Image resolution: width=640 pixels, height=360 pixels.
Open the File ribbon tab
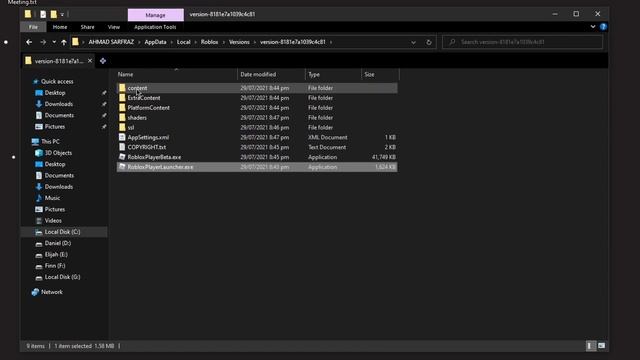(33, 27)
